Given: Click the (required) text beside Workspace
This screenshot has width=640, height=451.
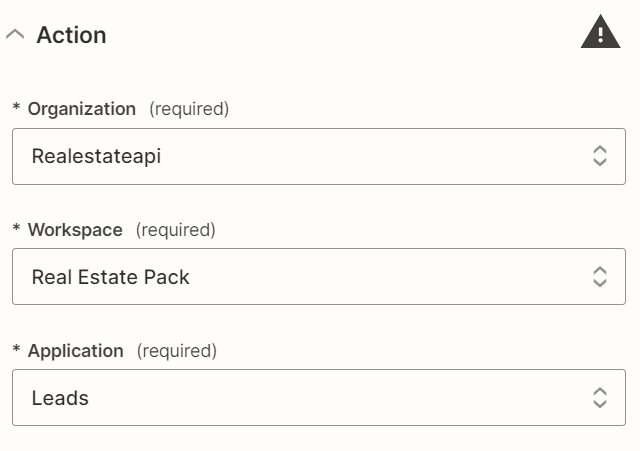Looking at the screenshot, I should [x=176, y=230].
